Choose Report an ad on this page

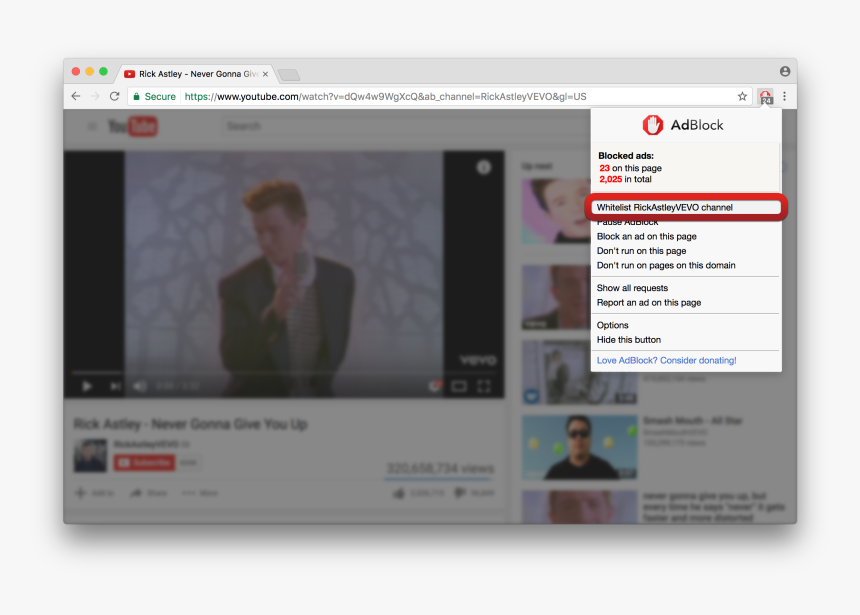pos(649,302)
